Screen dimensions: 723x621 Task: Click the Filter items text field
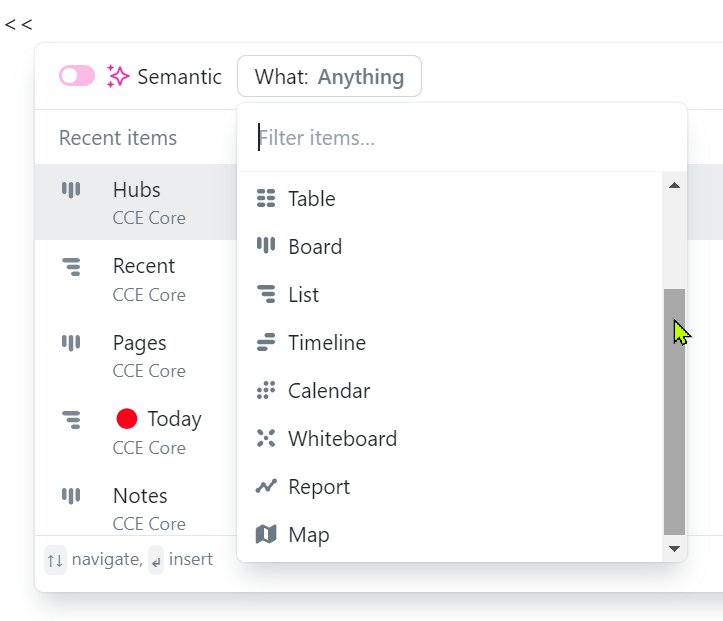[x=461, y=138]
